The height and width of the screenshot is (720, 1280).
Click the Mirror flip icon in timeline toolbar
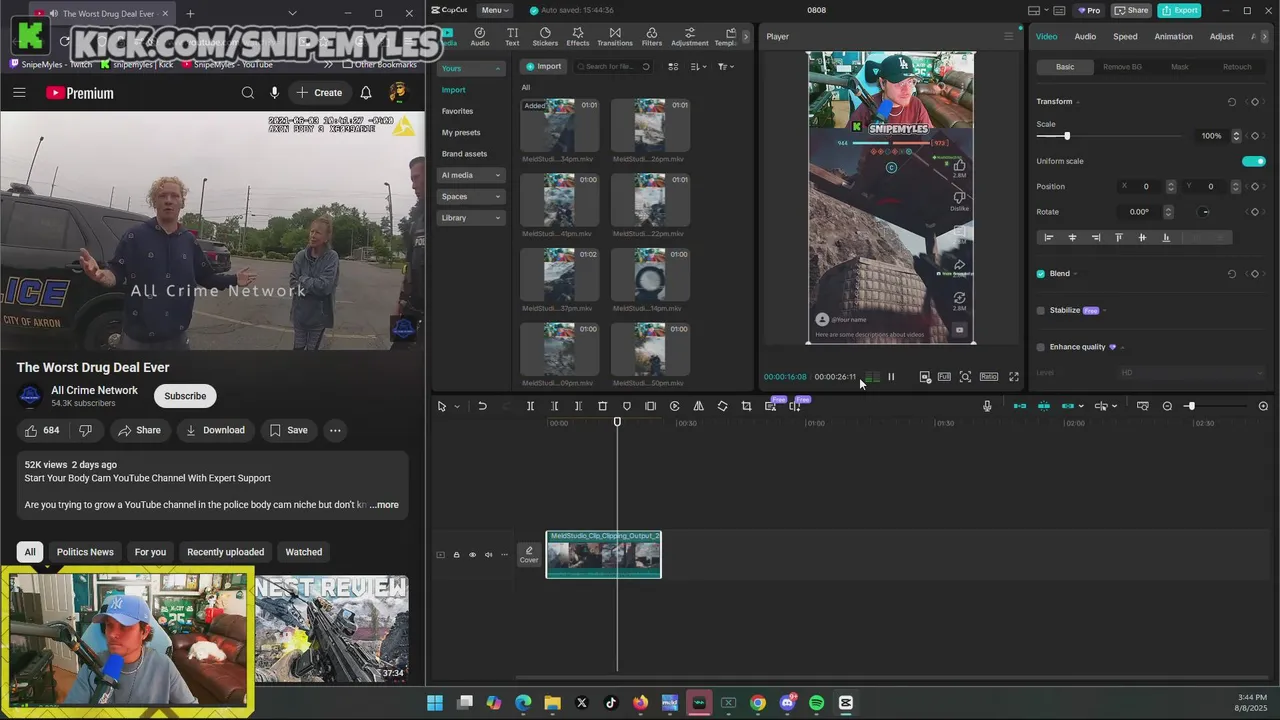click(x=698, y=406)
